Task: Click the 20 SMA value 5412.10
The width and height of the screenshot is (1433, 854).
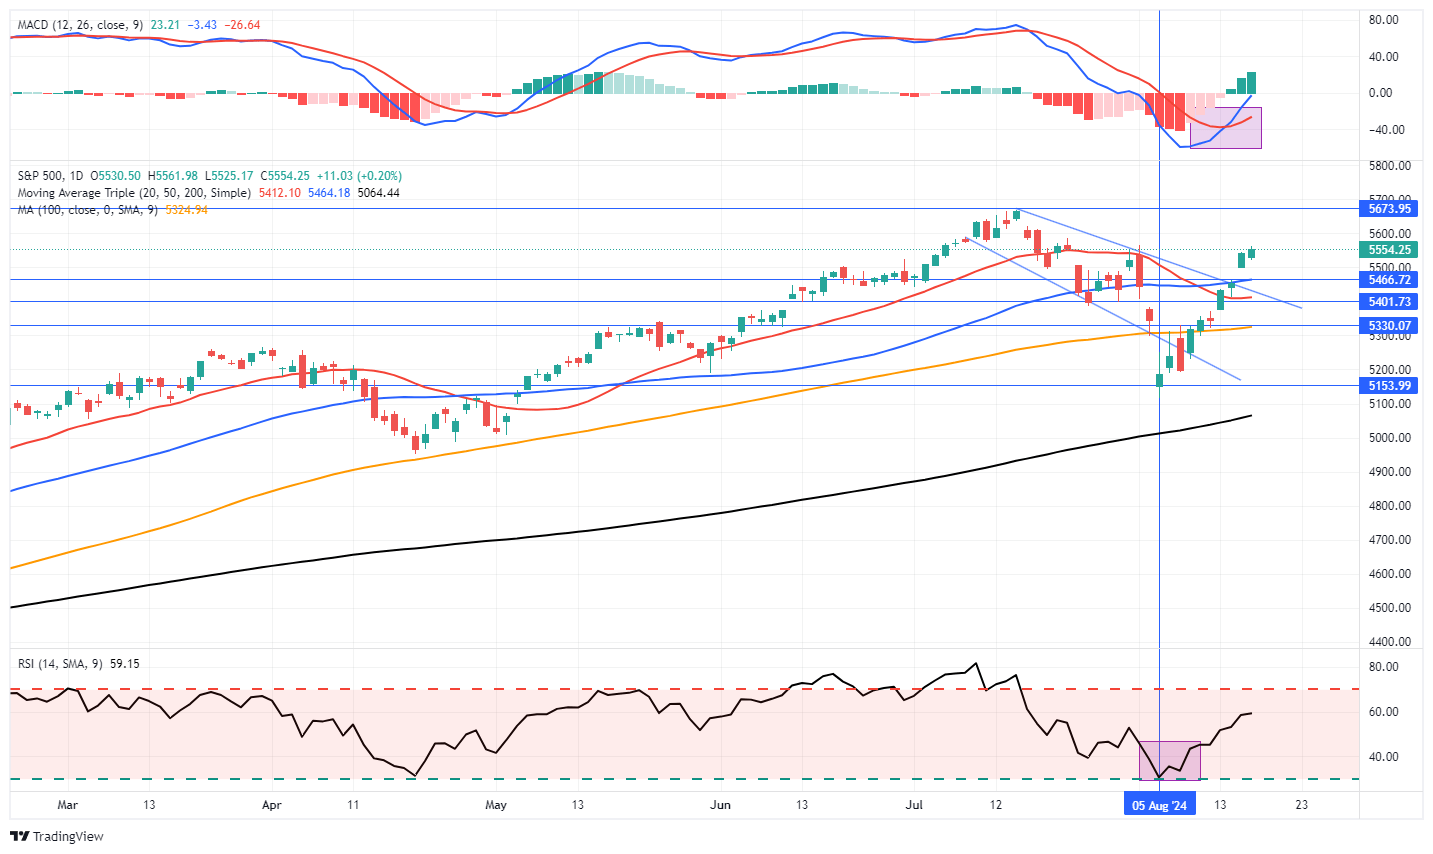Action: 279,193
